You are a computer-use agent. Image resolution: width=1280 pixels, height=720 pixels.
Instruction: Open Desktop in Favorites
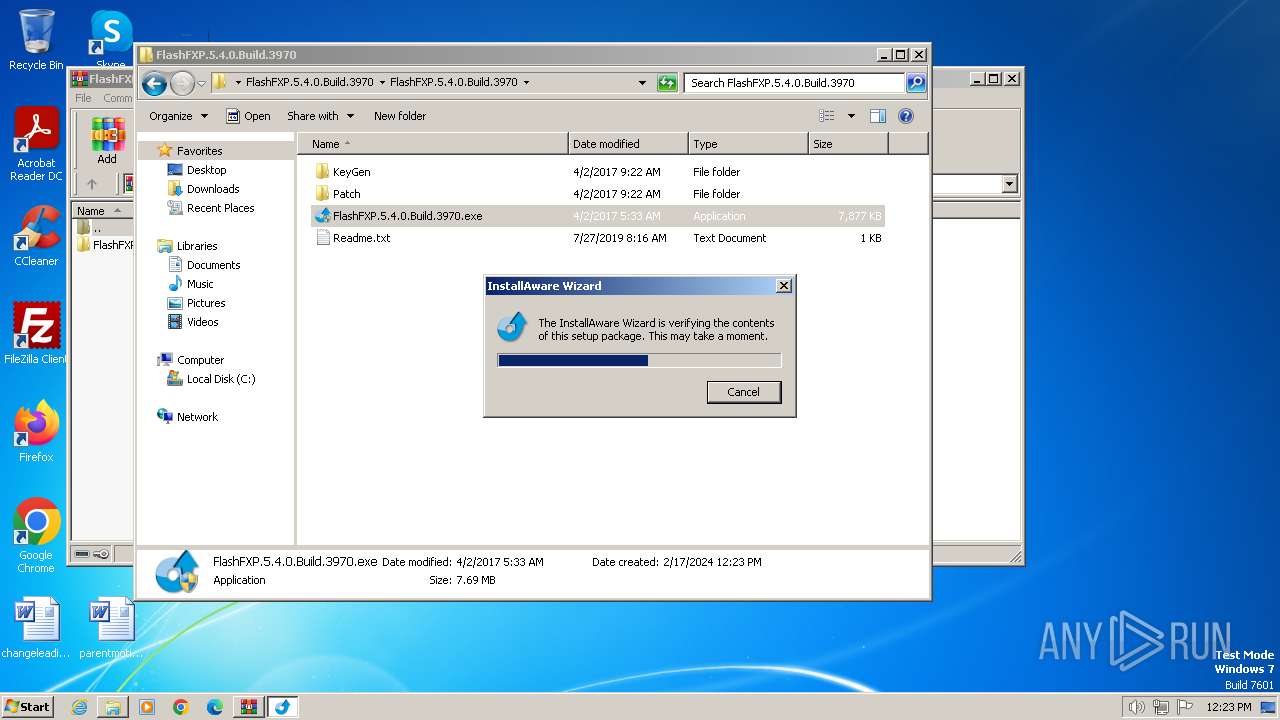(x=206, y=170)
